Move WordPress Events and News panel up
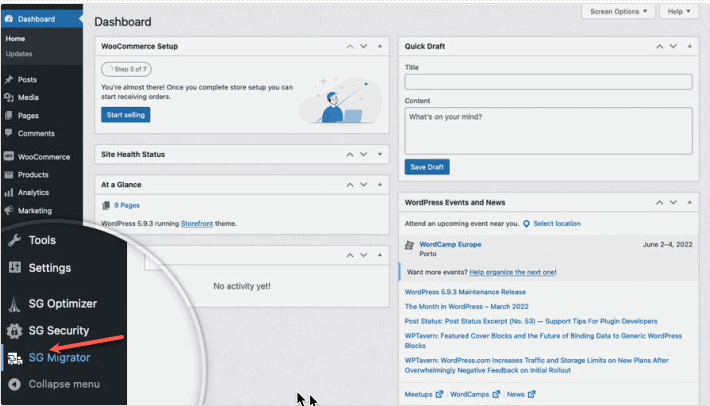 659,202
